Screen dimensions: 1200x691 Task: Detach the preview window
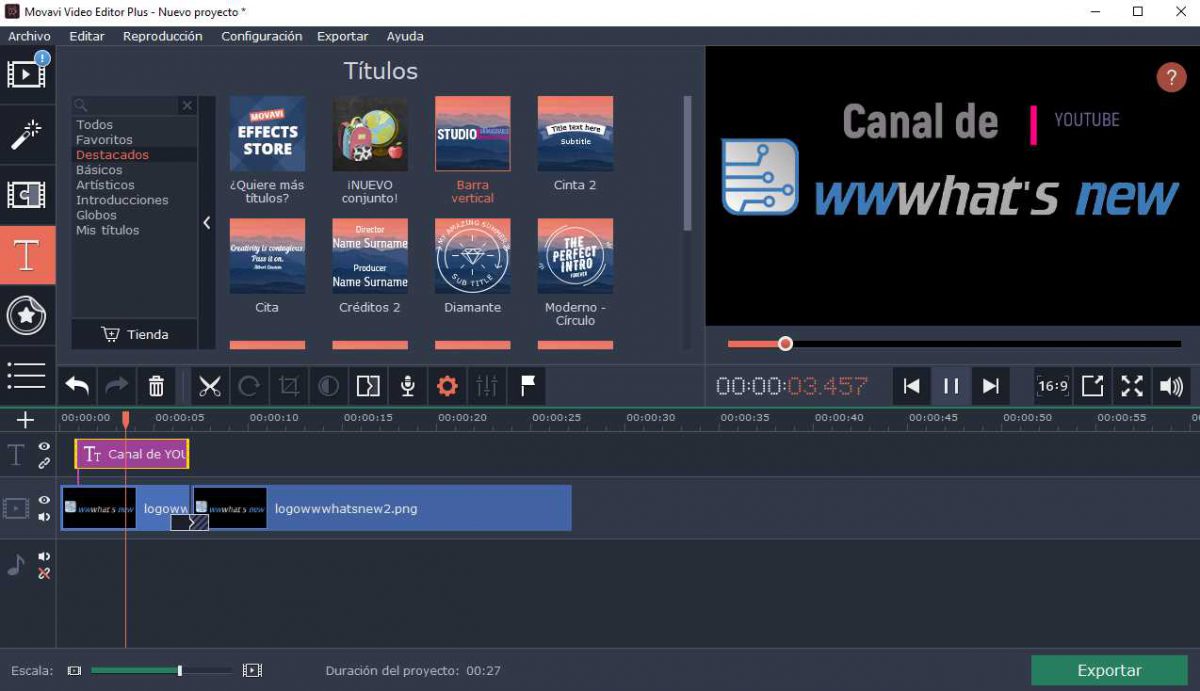[x=1093, y=386]
